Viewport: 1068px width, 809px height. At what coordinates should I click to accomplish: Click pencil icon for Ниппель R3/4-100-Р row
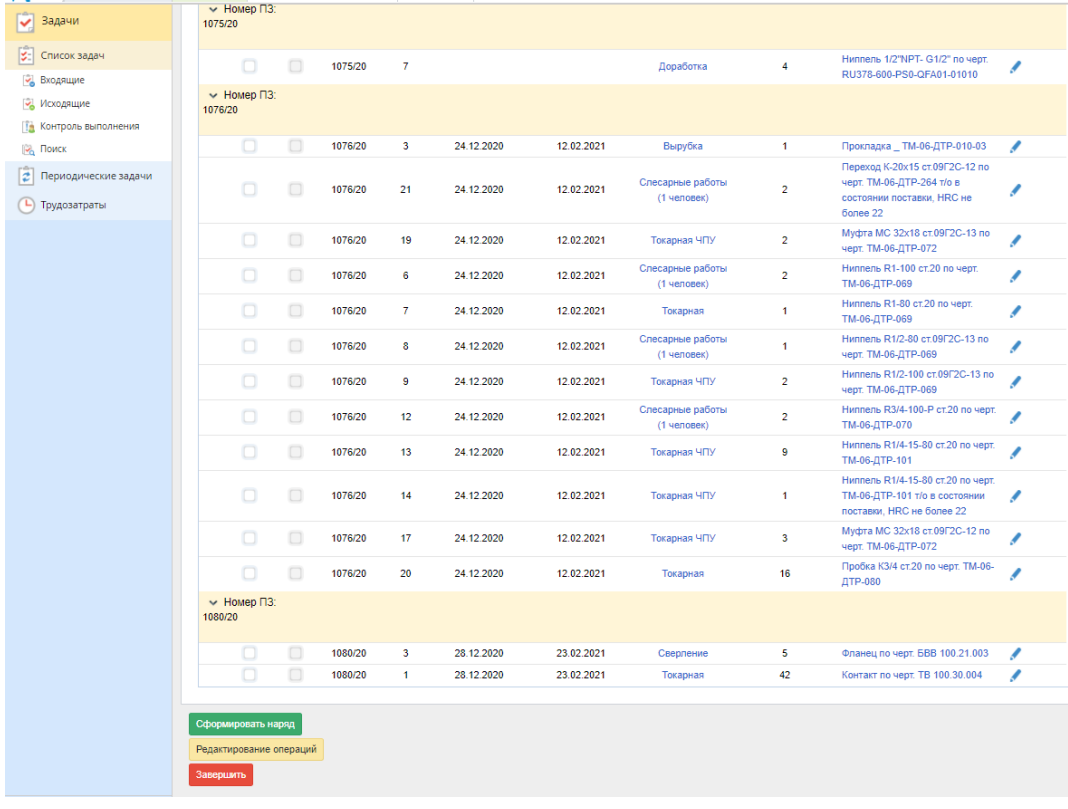coord(1016,417)
